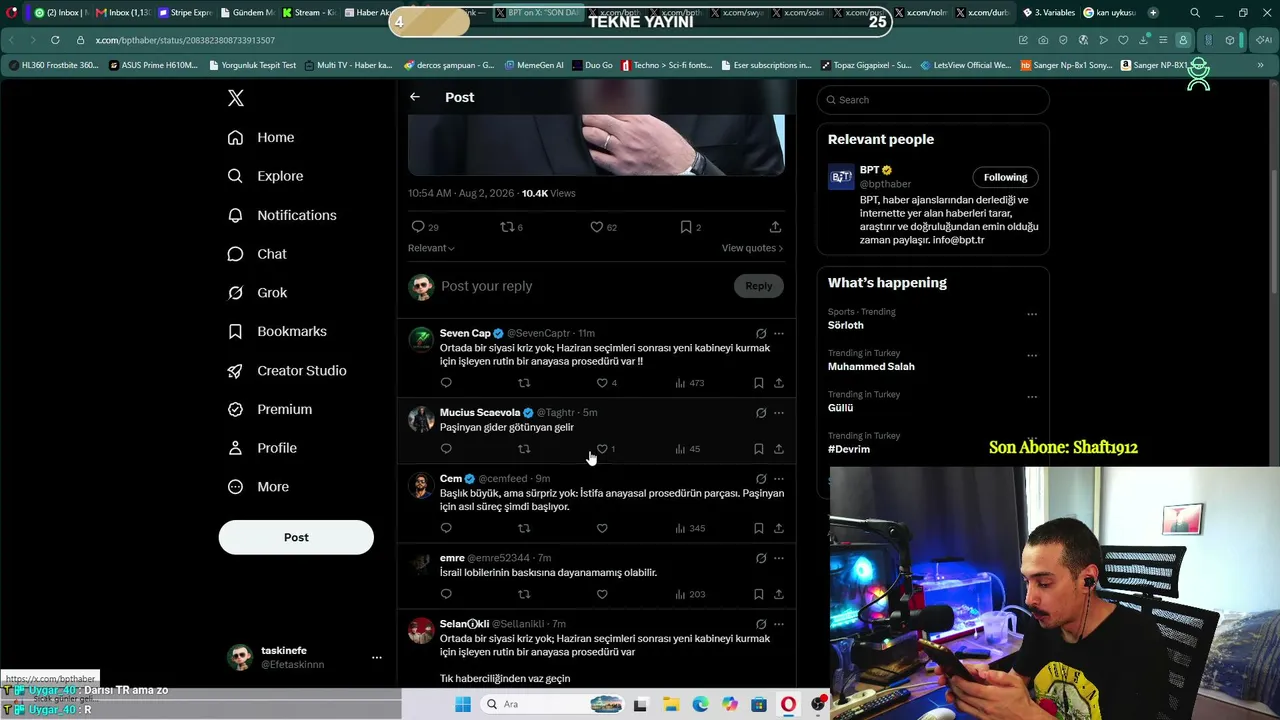Viewport: 1280px width, 720px height.
Task: Open Seven Cap's profile name
Action: 465,333
